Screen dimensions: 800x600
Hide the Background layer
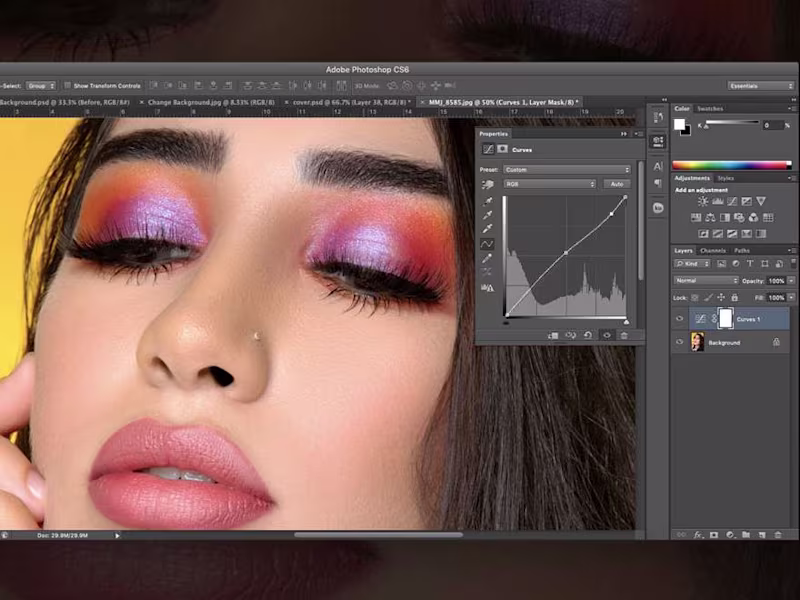click(679, 342)
